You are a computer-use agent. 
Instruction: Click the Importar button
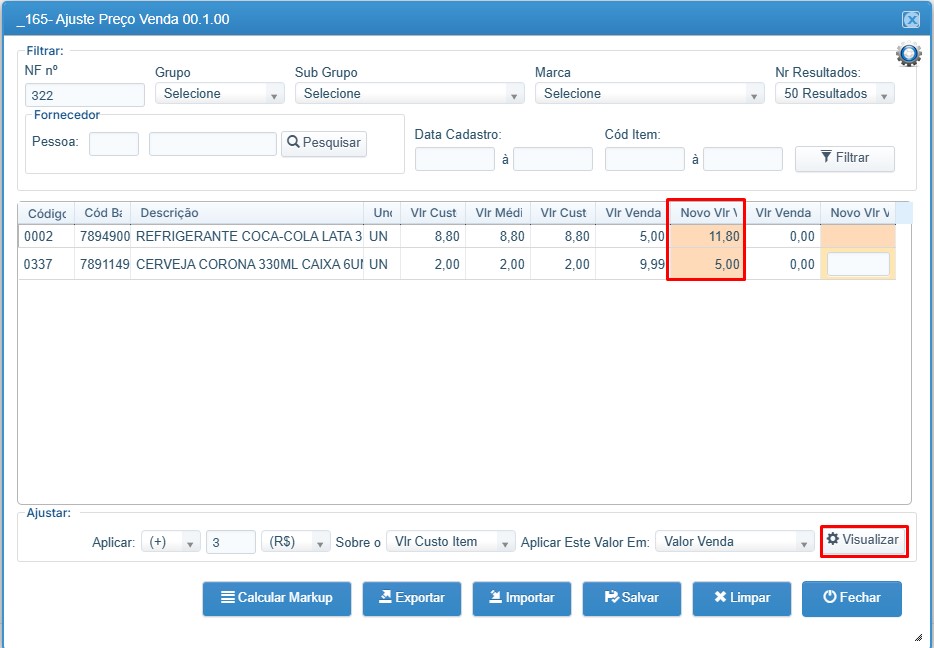522,598
